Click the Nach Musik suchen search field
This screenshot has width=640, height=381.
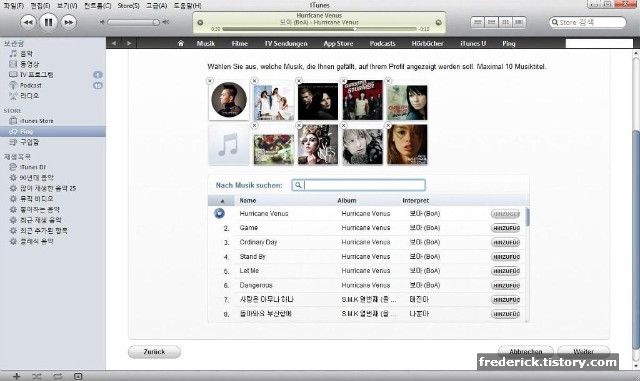tap(359, 185)
